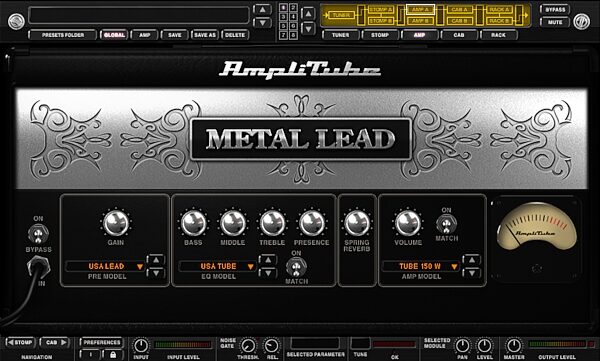This screenshot has width=600, height=361.
Task: Select the Rack A block in signal chain
Action: tap(499, 10)
